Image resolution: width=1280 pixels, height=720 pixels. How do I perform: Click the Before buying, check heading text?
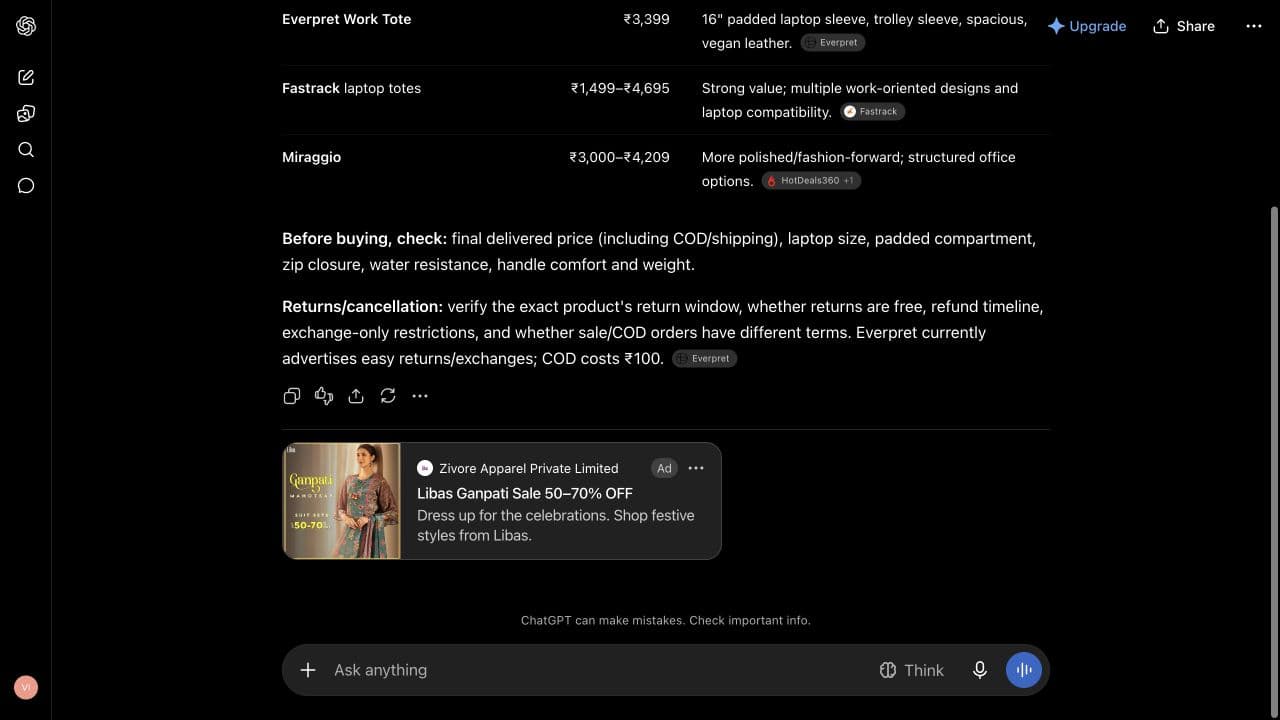tap(364, 239)
